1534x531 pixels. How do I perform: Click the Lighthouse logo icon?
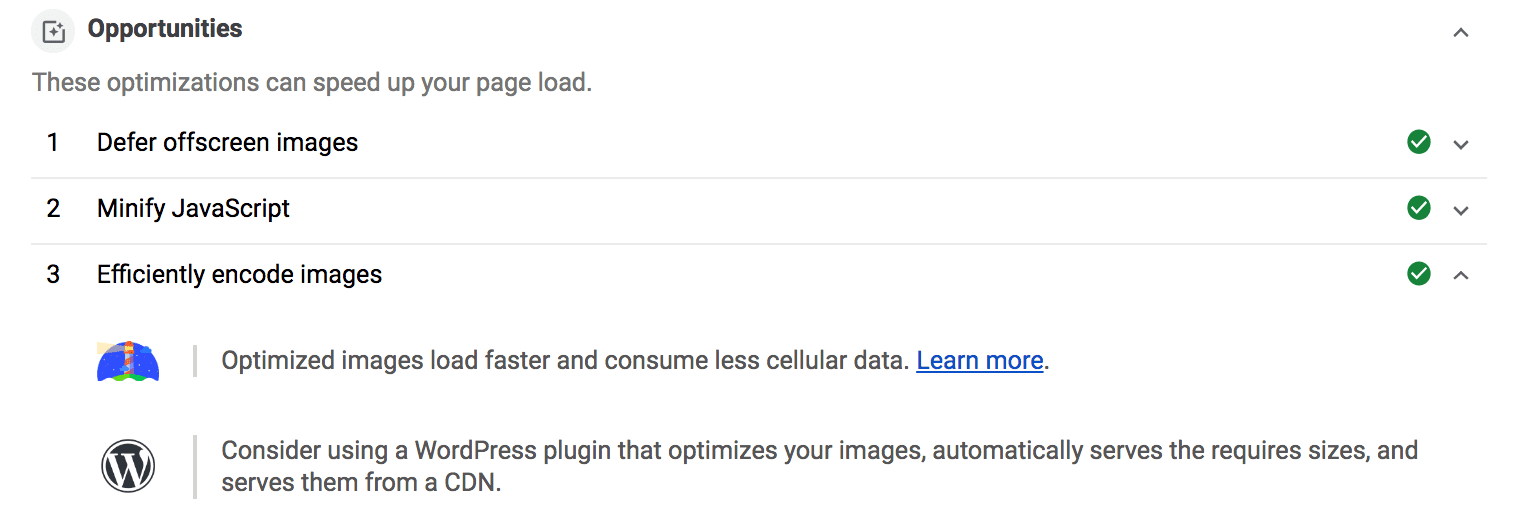pos(128,361)
